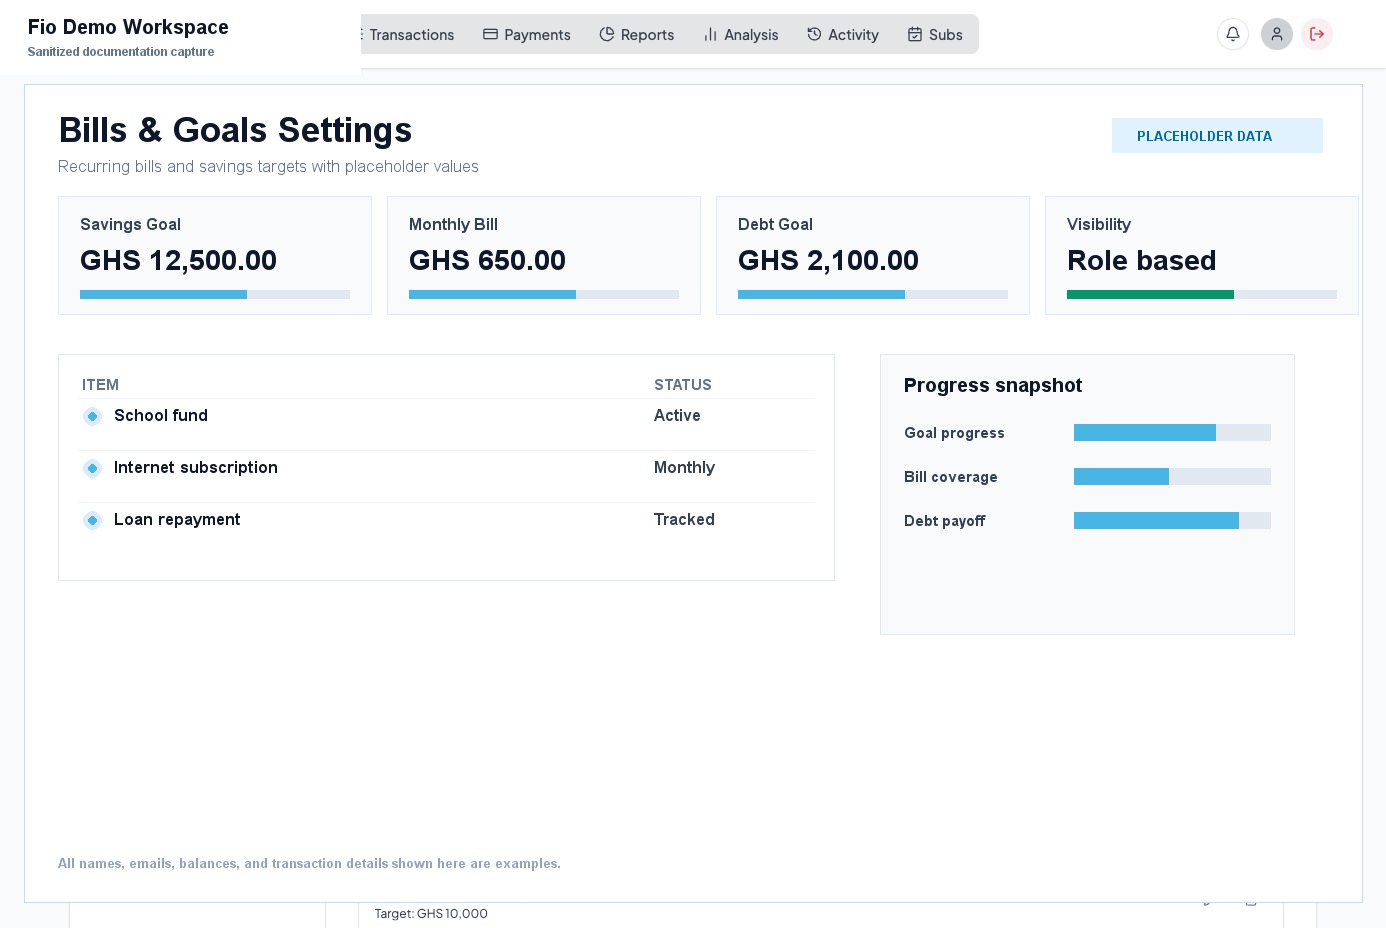
Task: Switch to the Subs tab
Action: (x=935, y=34)
